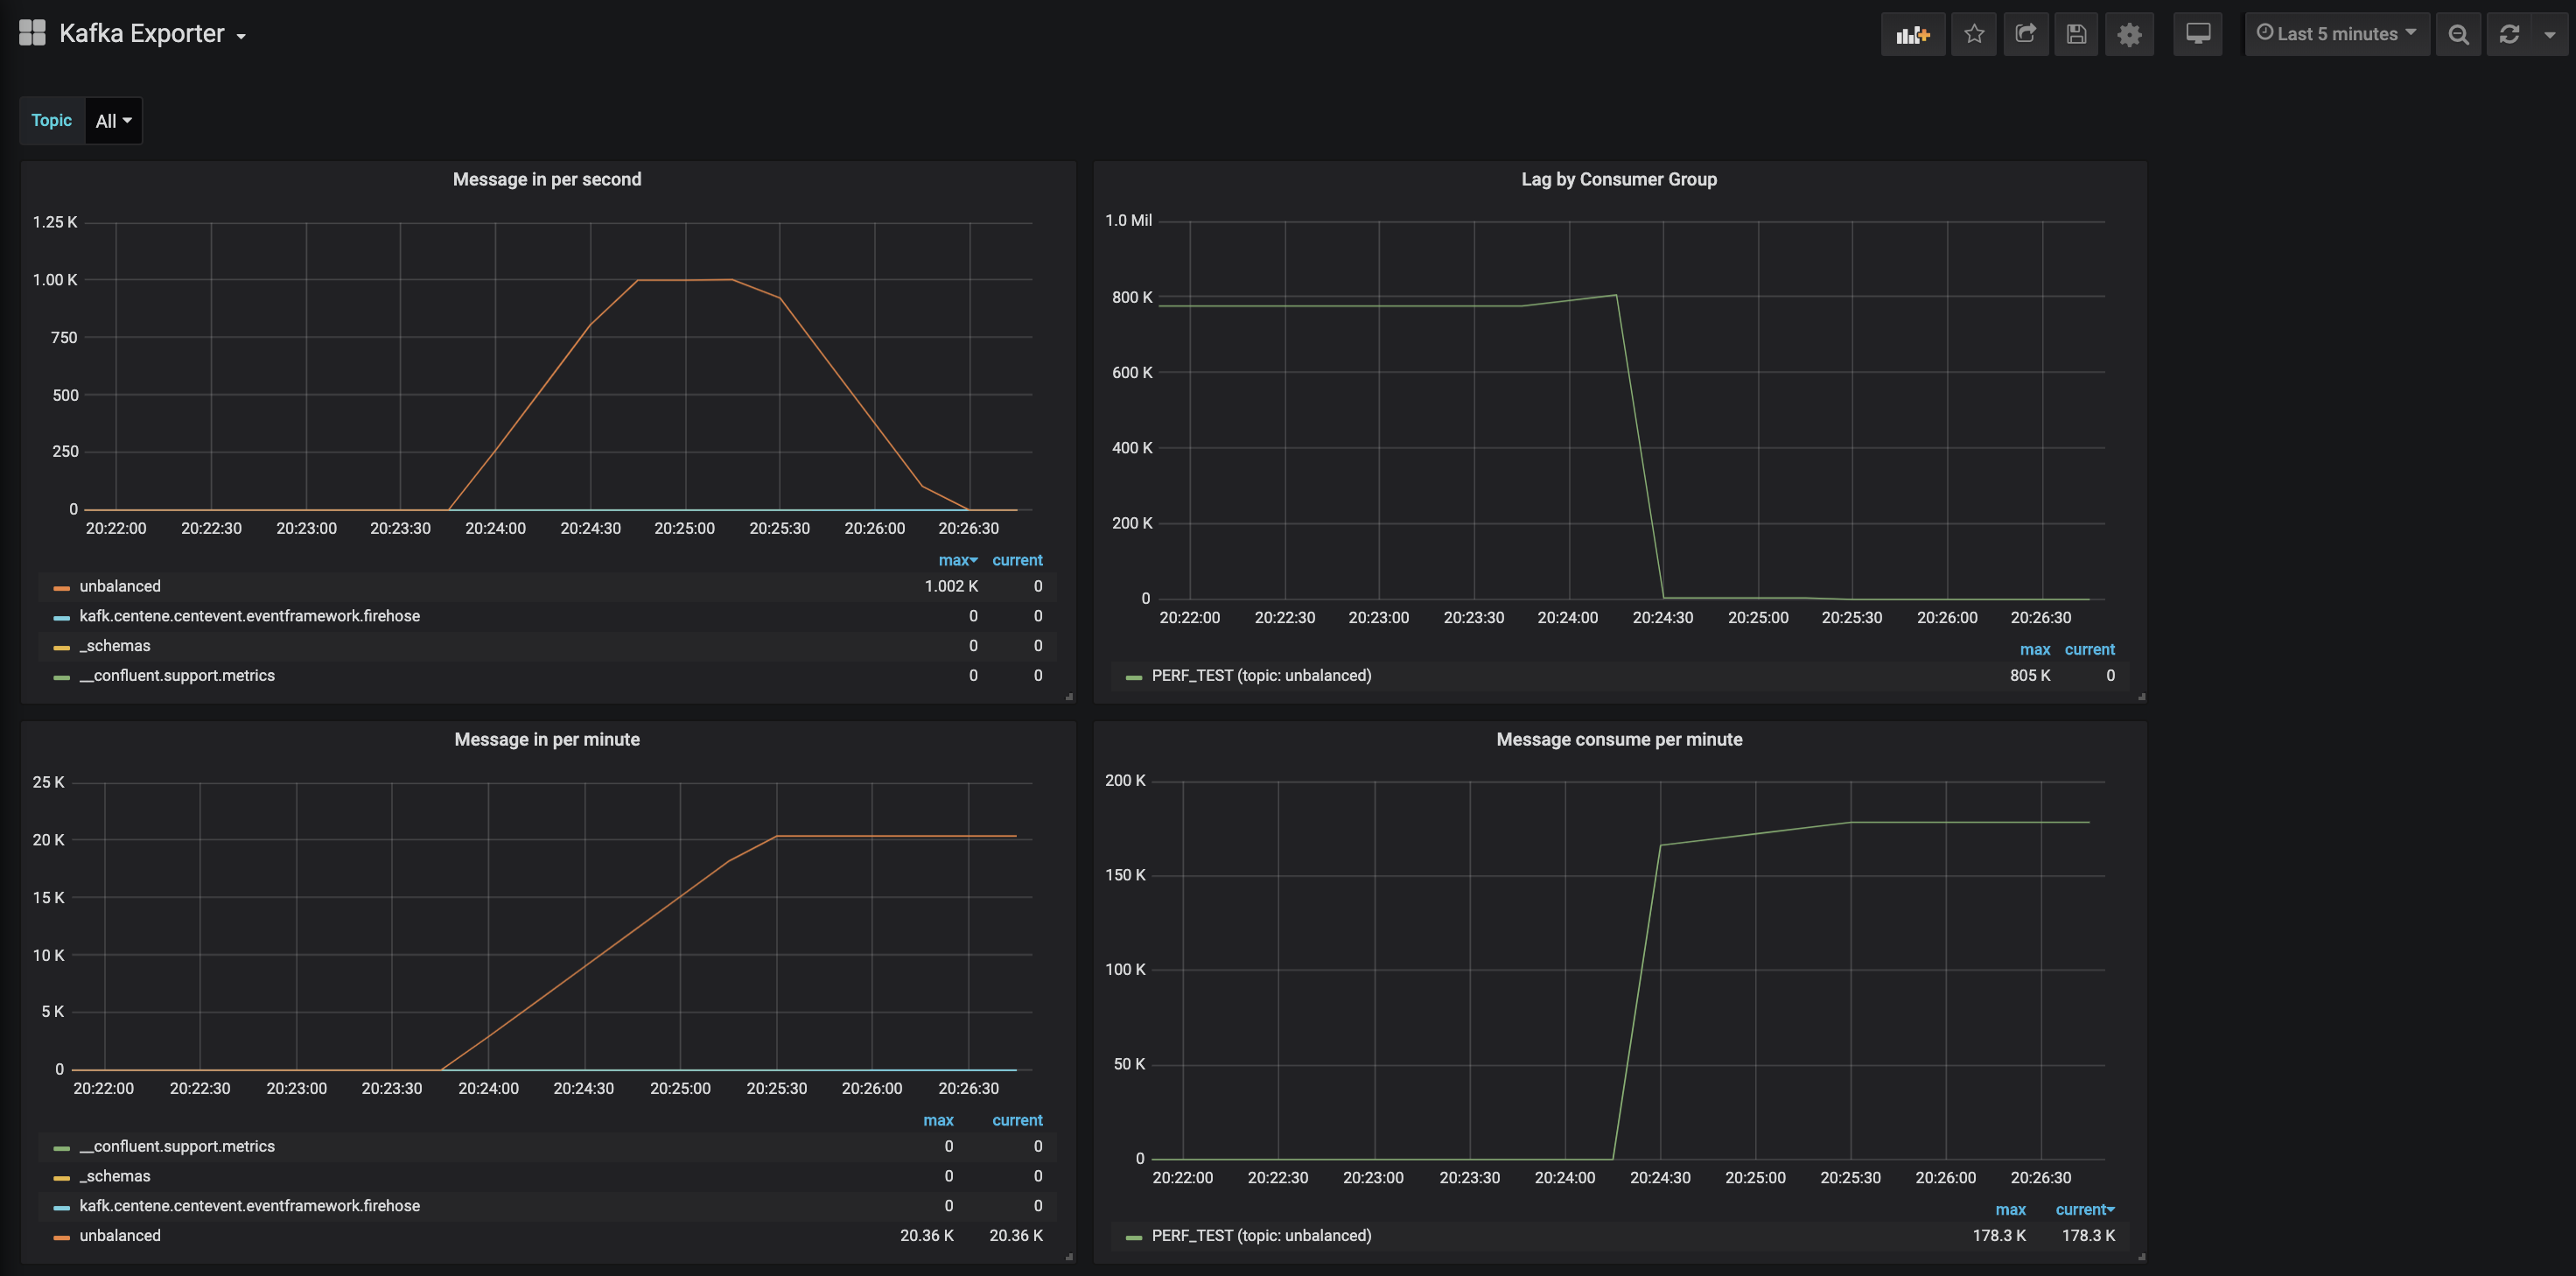Open dashboard settings gear
The height and width of the screenshot is (1276, 2576).
(x=2129, y=34)
